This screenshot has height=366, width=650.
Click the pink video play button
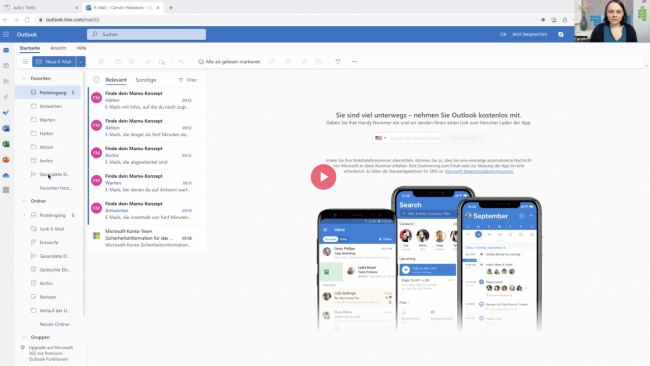(323, 177)
